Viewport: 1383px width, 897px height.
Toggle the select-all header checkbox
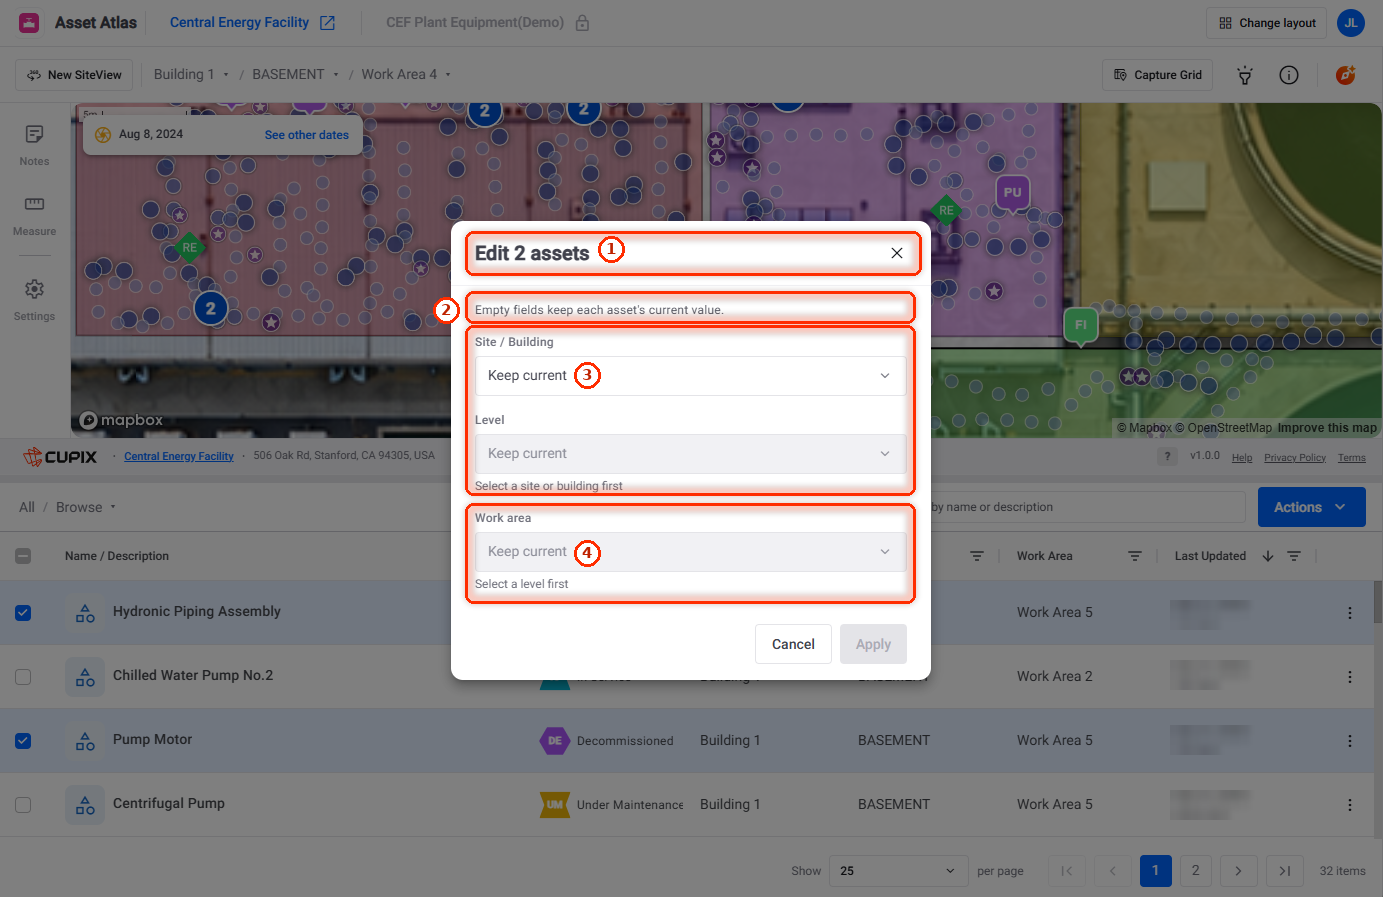(x=23, y=556)
